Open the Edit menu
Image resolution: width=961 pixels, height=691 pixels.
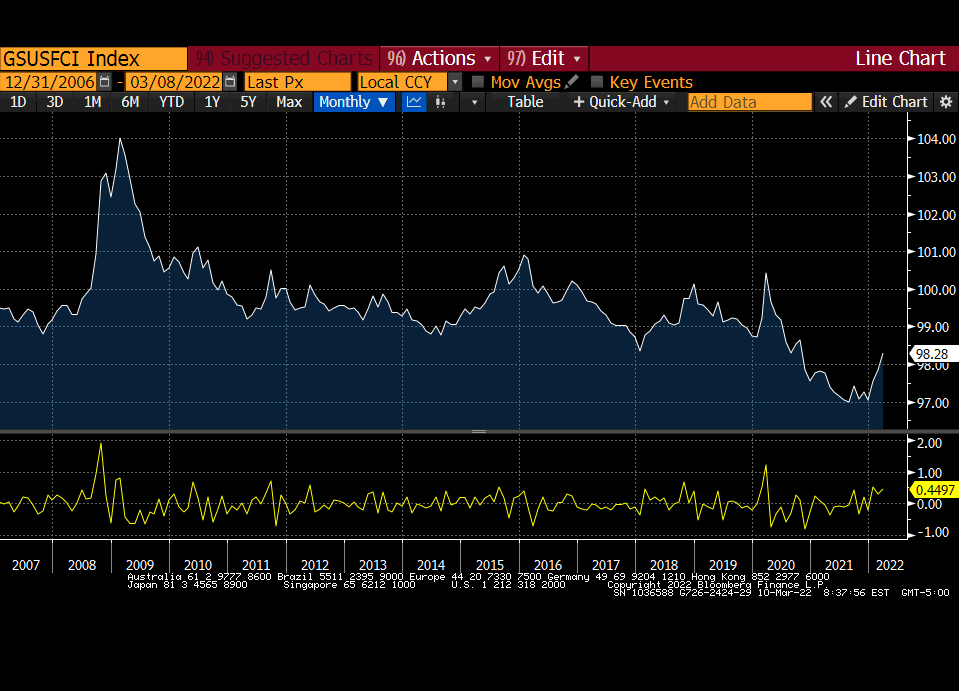[544, 58]
